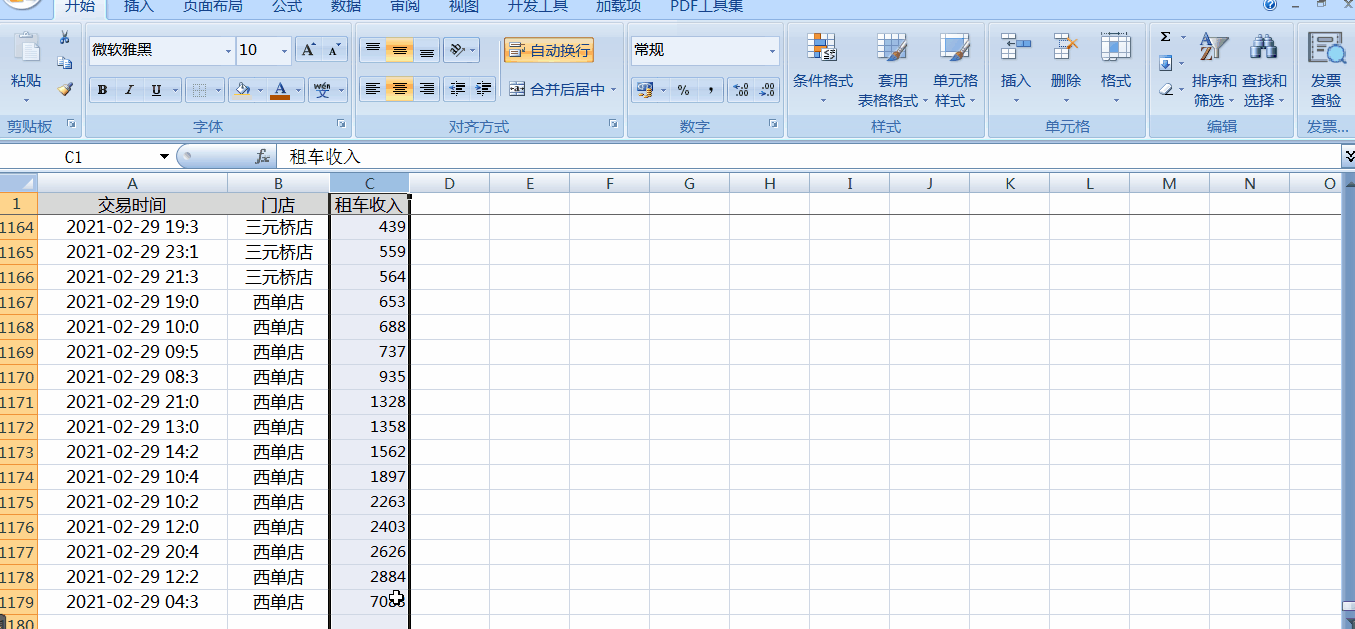Open the 公式 ribbon tab
Viewport: 1355px width, 629px height.
click(287, 7)
